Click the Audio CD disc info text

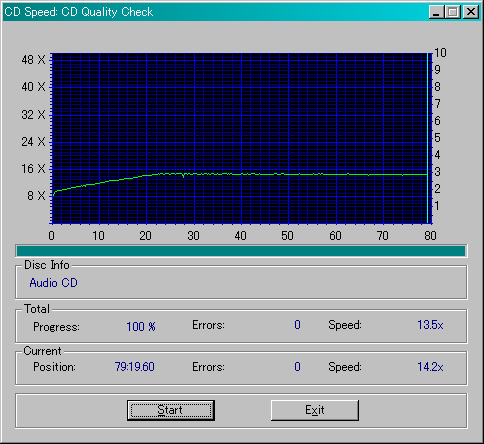pyautogui.click(x=53, y=283)
